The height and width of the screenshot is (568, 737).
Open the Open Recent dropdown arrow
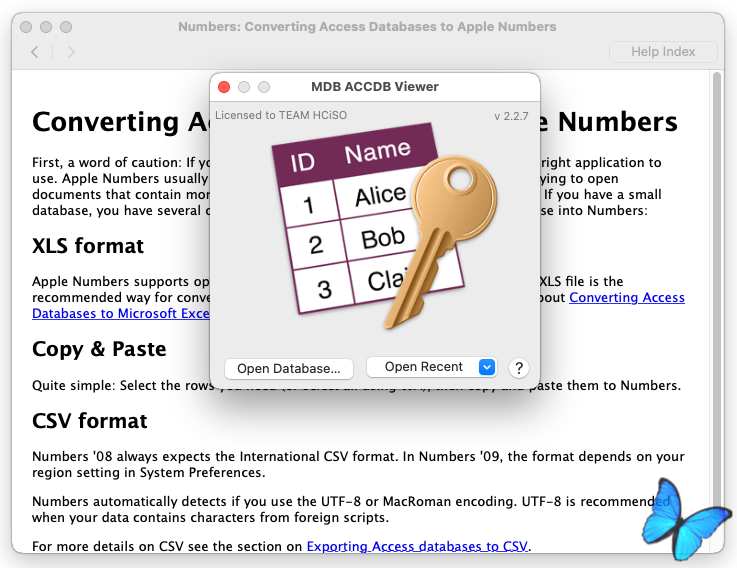click(x=487, y=367)
